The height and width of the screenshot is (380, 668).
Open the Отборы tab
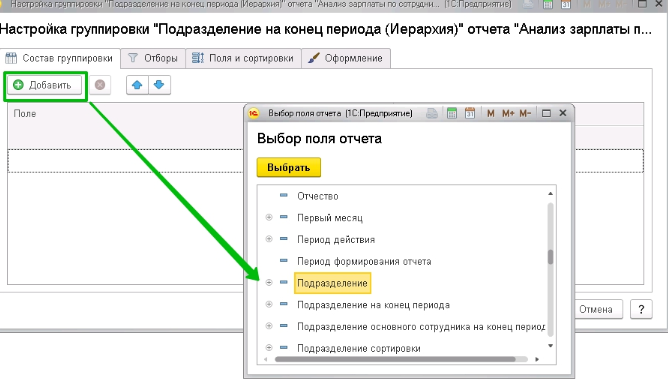tap(153, 58)
